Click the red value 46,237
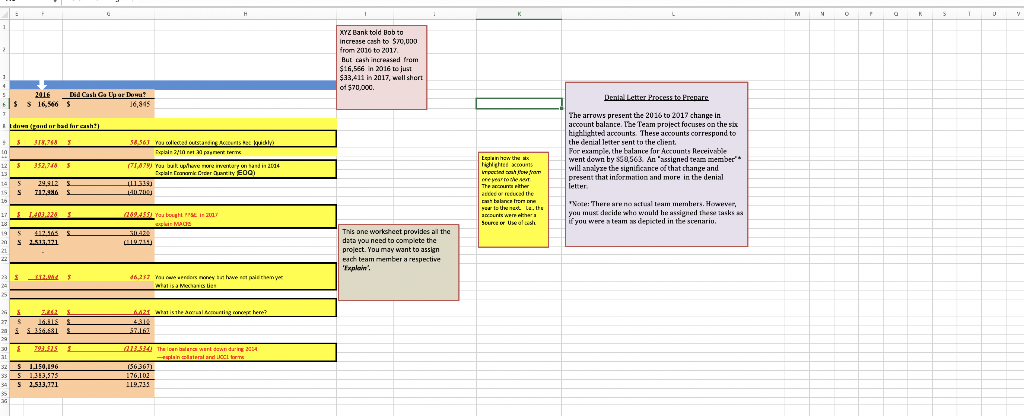 click(x=140, y=276)
